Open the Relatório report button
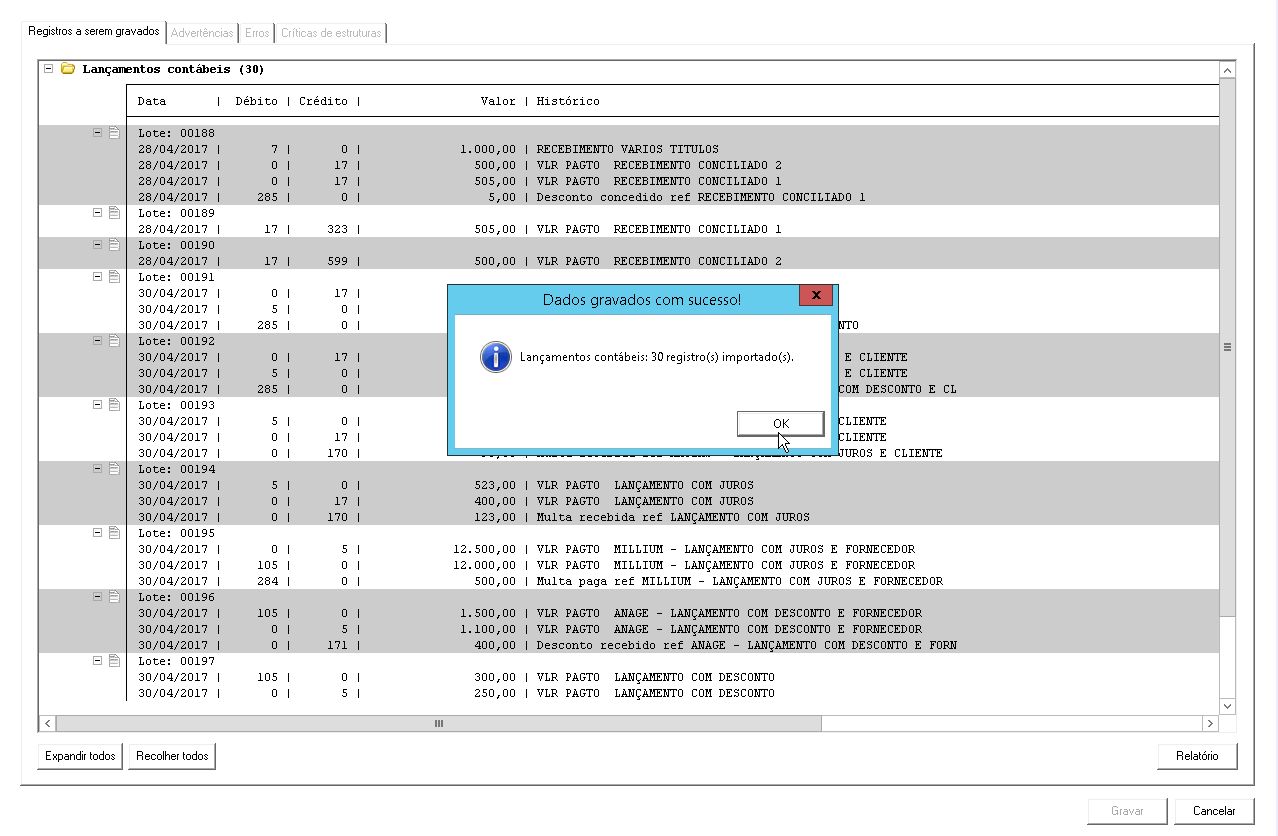This screenshot has height=836, width=1278. (1197, 756)
